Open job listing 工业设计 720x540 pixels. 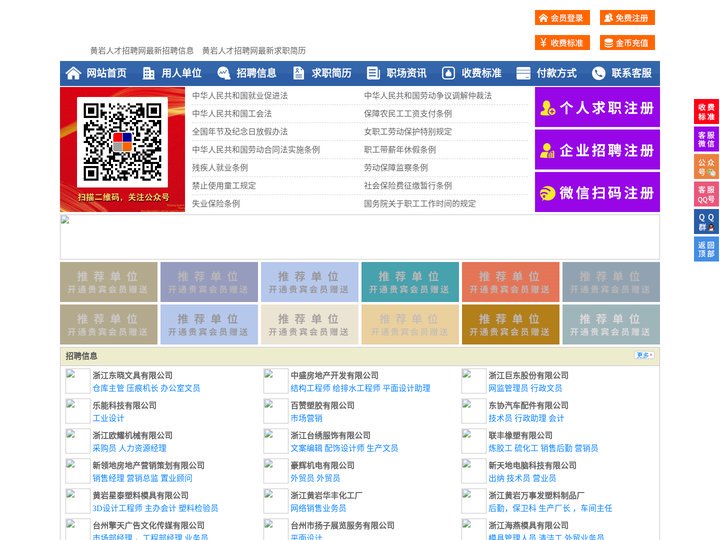[108, 418]
